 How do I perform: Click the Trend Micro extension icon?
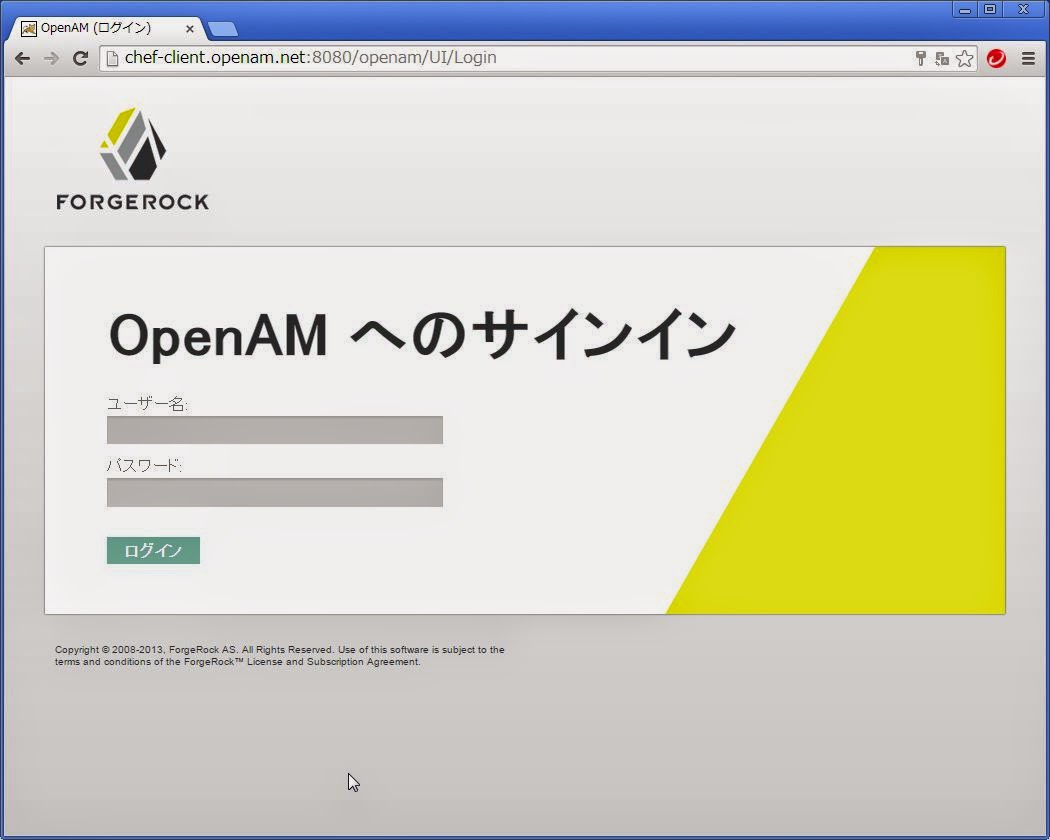(x=995, y=58)
